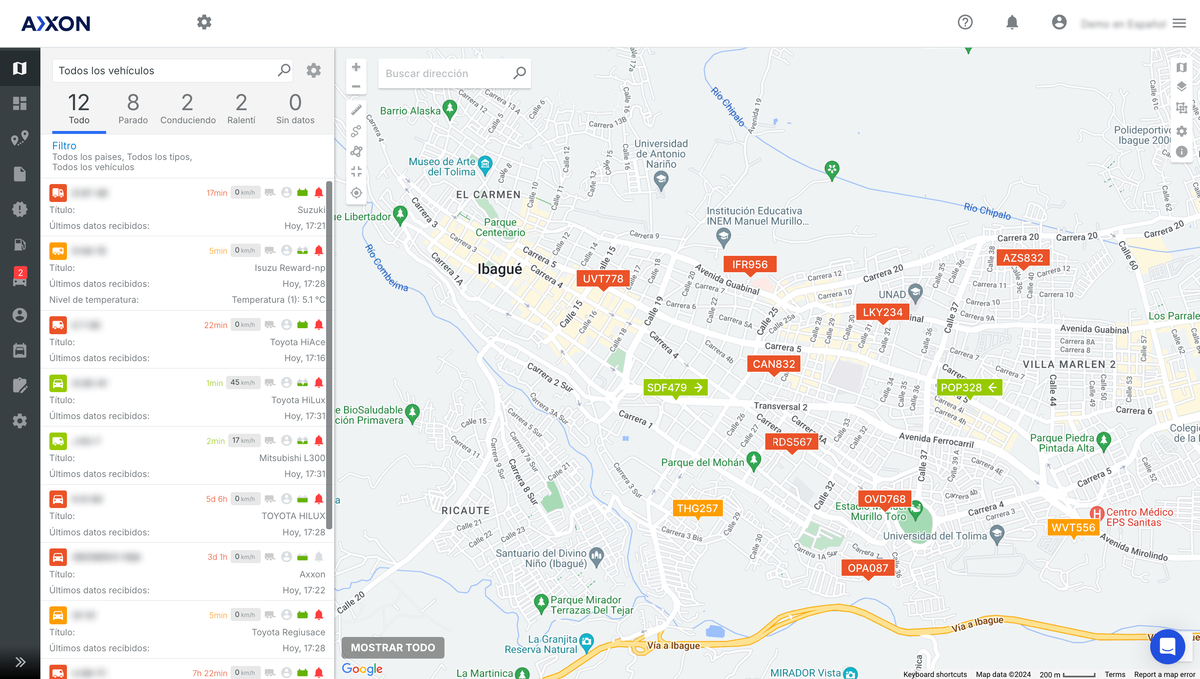
Task: Open map settings gear in right toolbar
Action: 1181,131
